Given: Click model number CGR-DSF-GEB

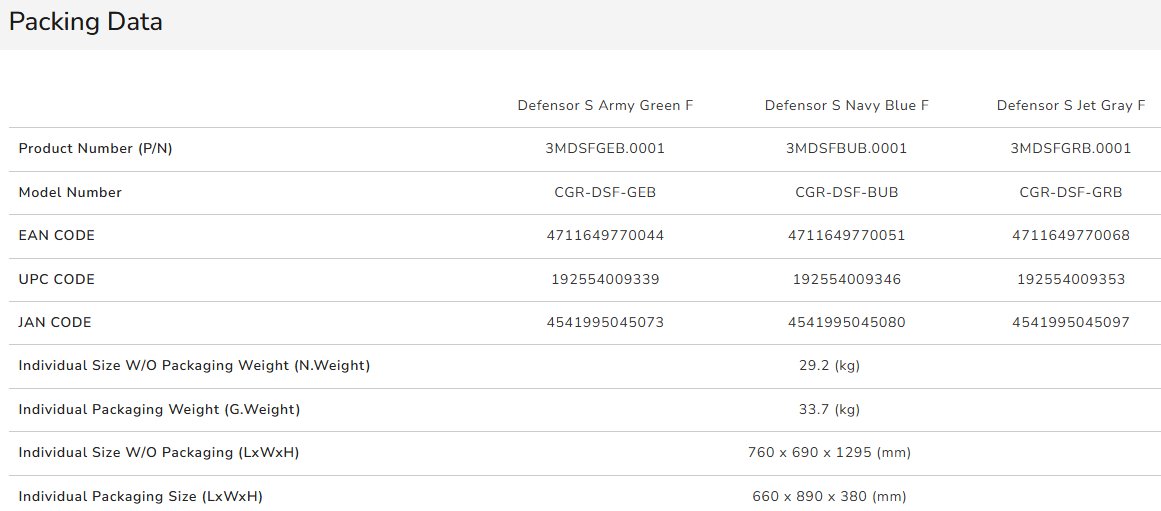Looking at the screenshot, I should (605, 192).
